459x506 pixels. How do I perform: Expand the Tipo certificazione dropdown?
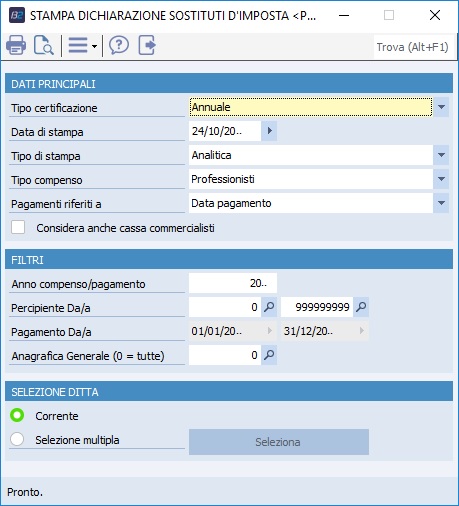tap(441, 107)
